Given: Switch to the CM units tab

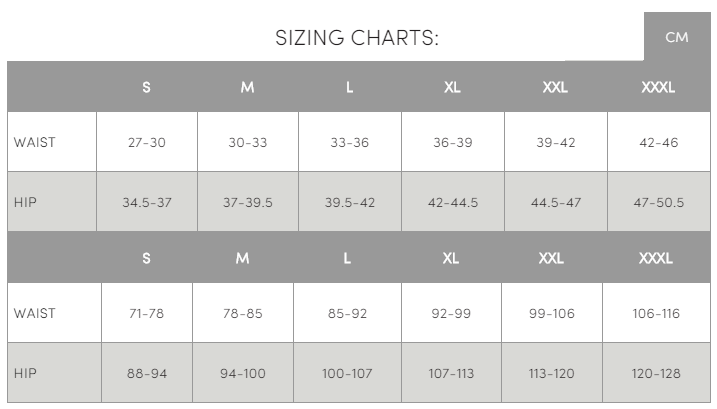Looking at the screenshot, I should coord(677,37).
